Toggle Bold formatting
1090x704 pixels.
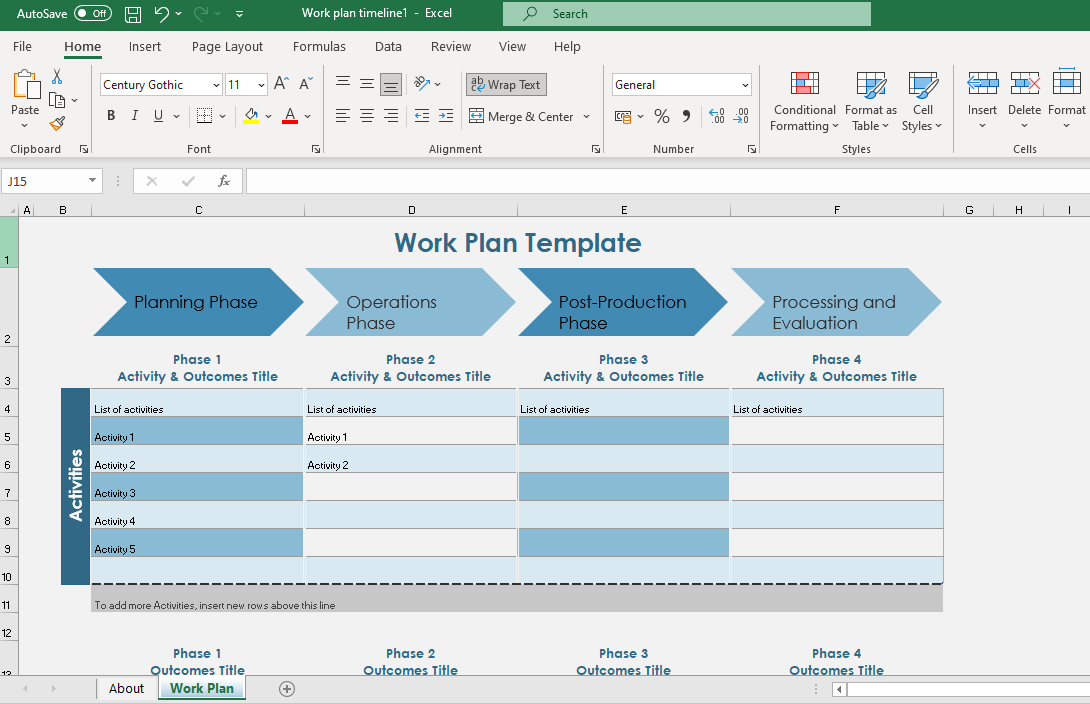click(x=111, y=116)
